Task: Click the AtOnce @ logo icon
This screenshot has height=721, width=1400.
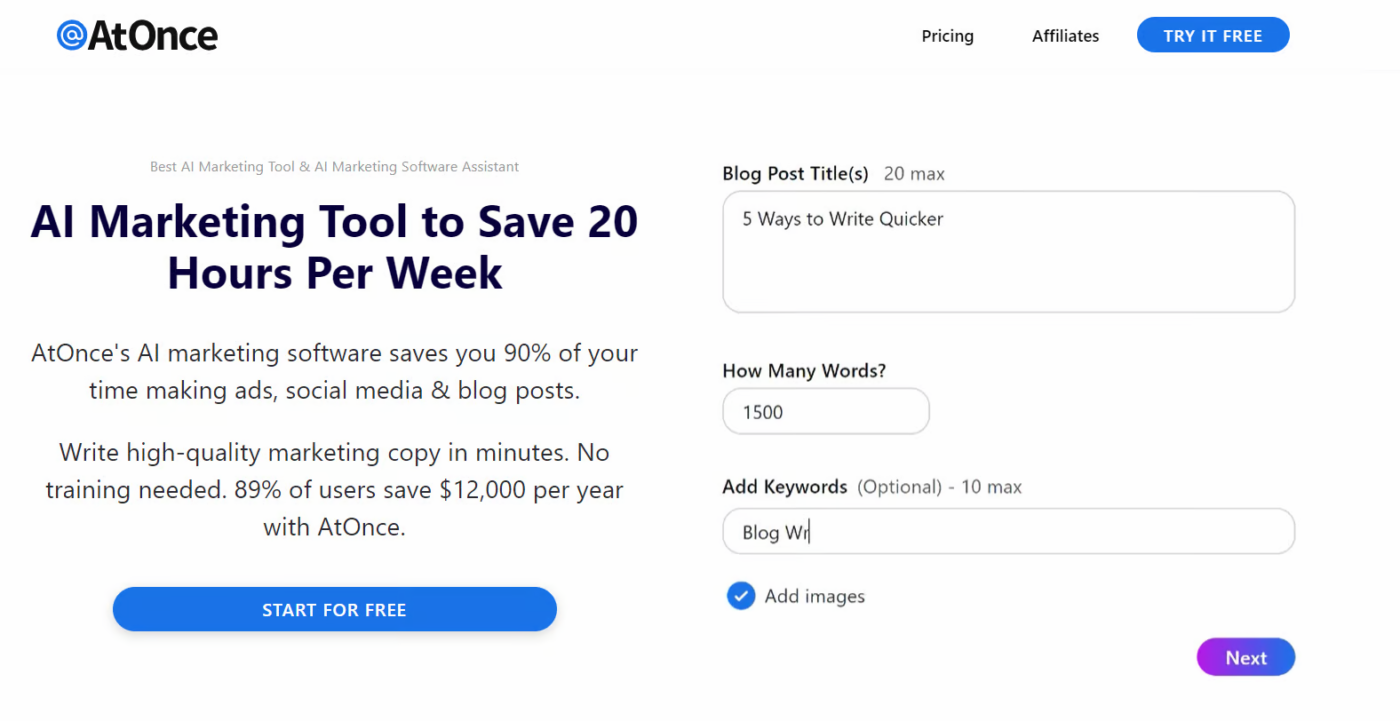Action: pos(72,36)
